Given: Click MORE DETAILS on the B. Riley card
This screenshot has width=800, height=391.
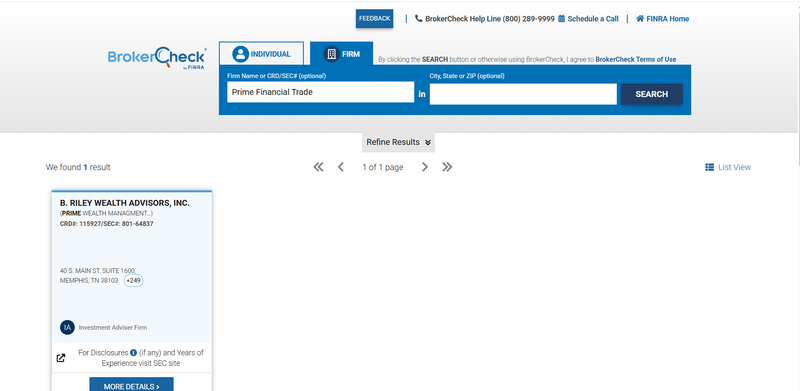Looking at the screenshot, I should 132,385.
